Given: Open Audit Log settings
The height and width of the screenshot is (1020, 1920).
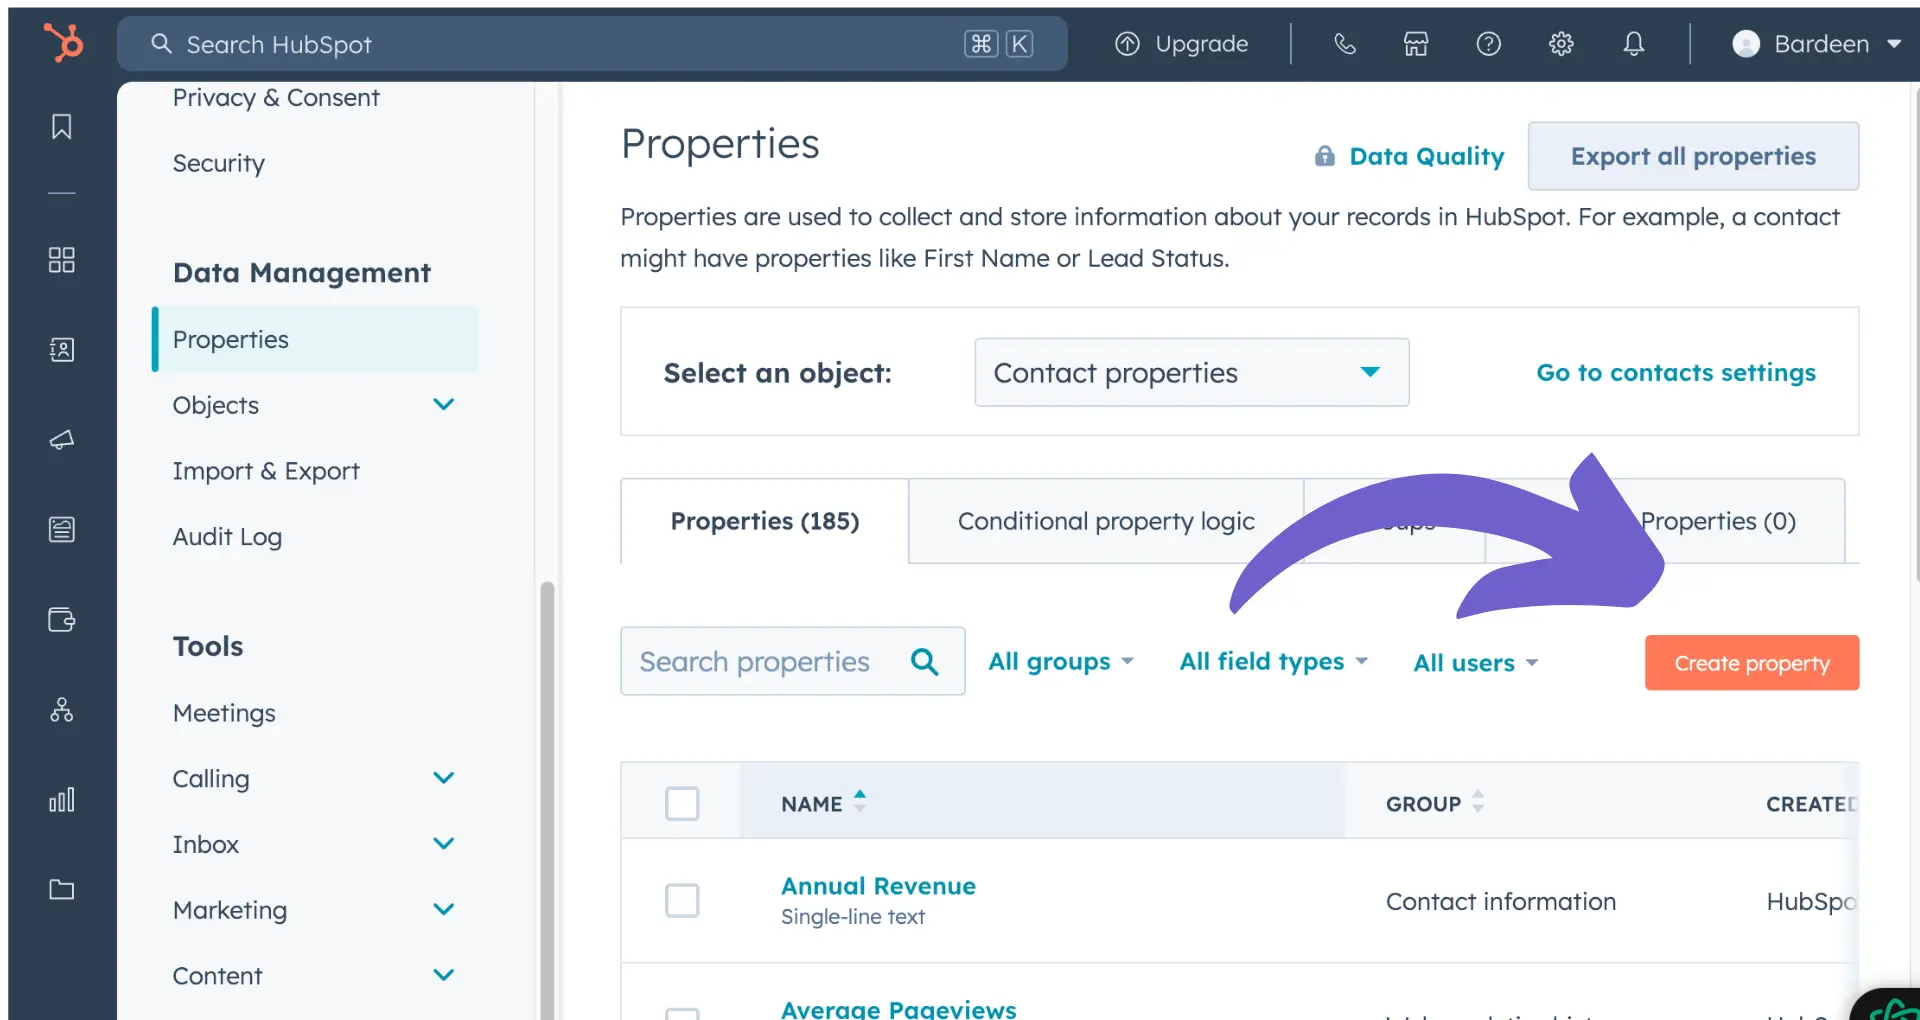Looking at the screenshot, I should click(227, 537).
